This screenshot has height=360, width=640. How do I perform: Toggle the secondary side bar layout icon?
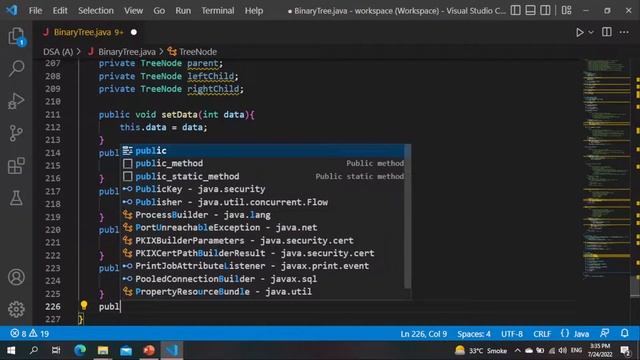click(x=545, y=10)
